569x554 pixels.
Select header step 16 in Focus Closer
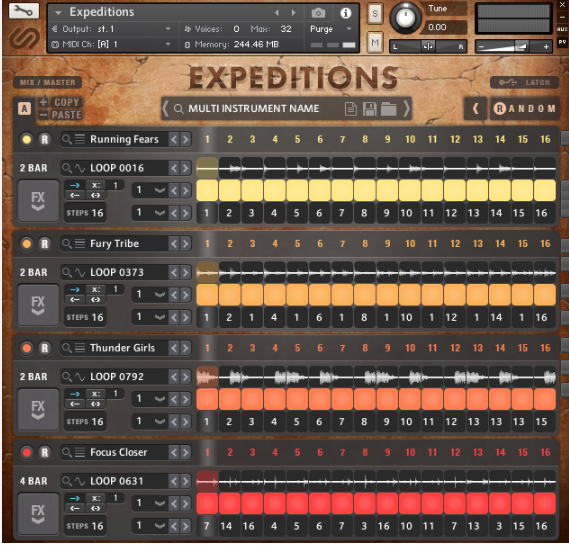click(x=545, y=452)
